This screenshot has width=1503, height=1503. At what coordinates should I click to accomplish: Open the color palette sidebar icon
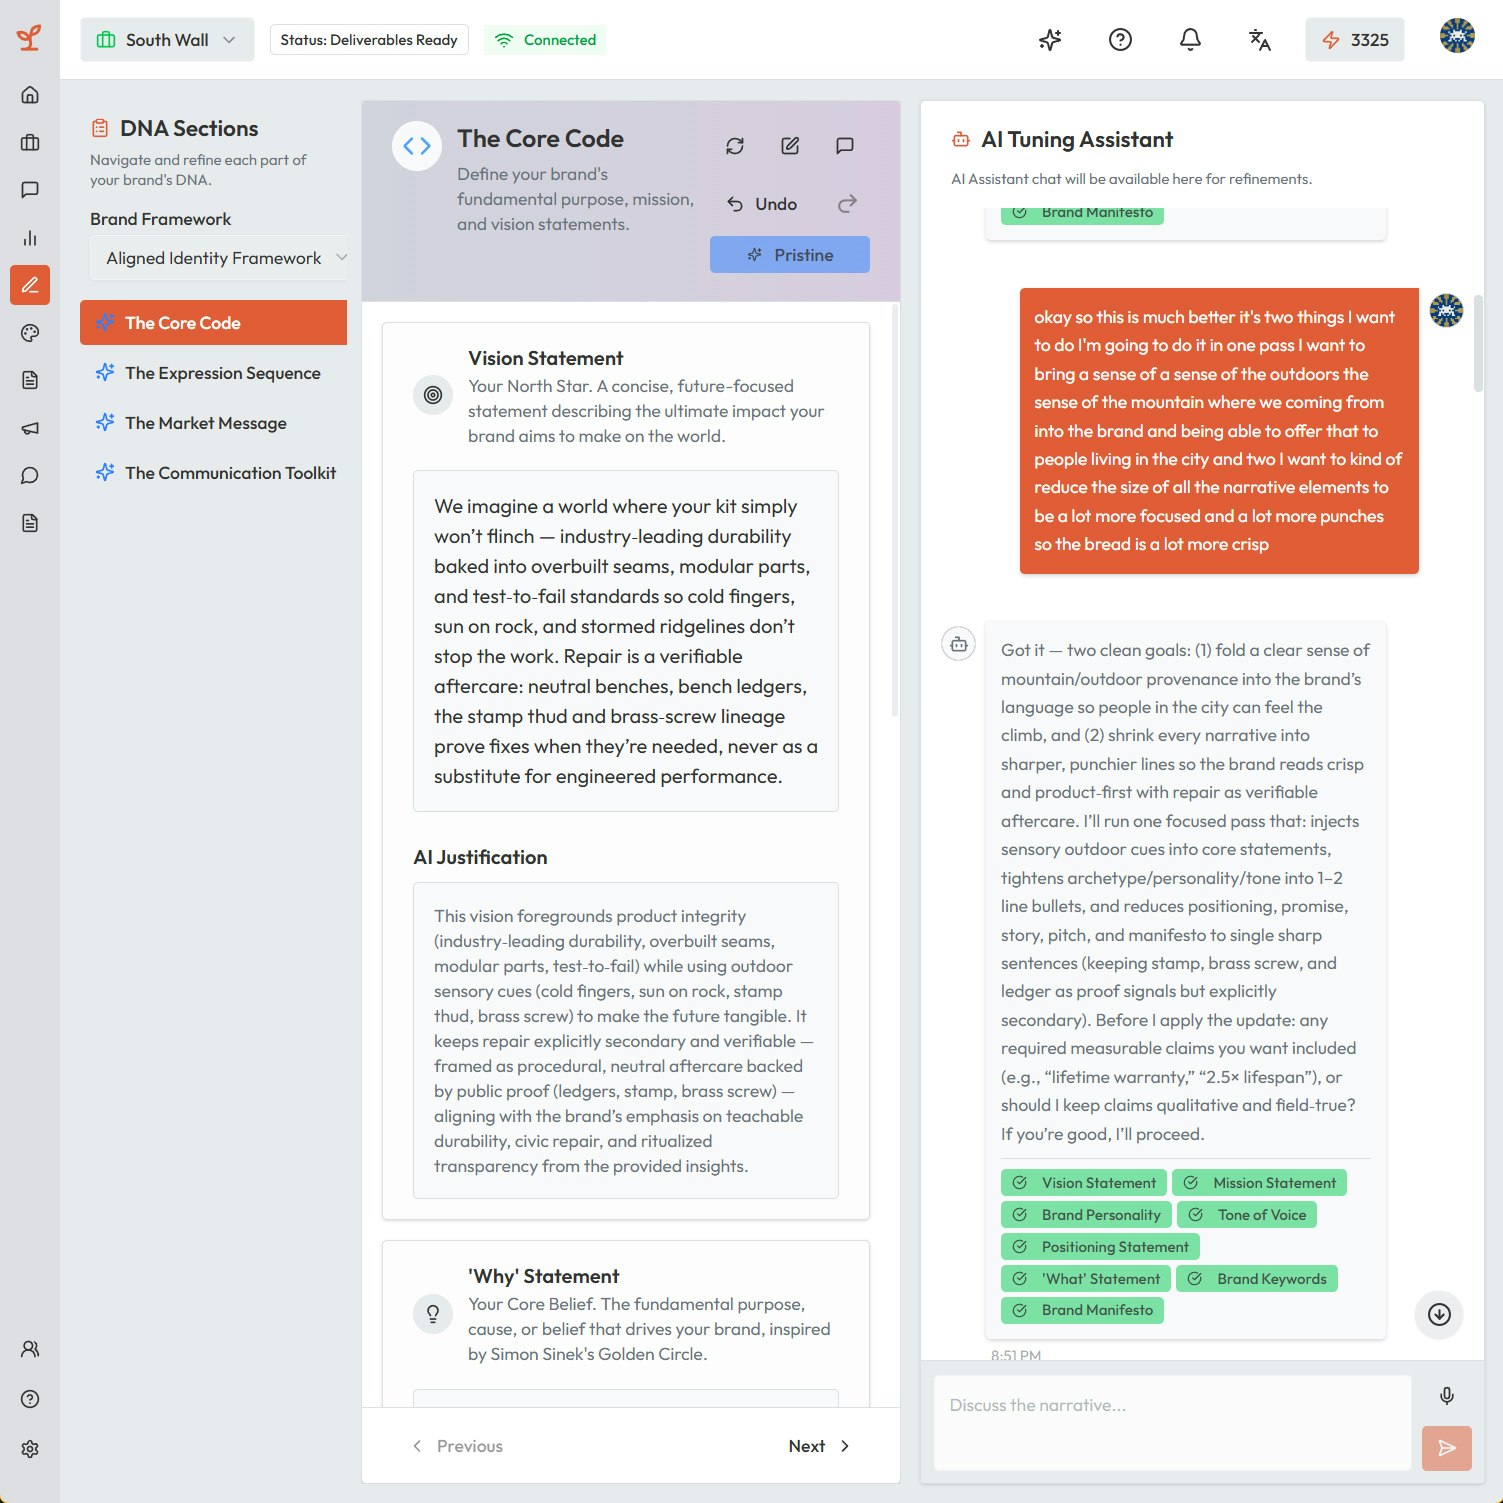point(30,333)
